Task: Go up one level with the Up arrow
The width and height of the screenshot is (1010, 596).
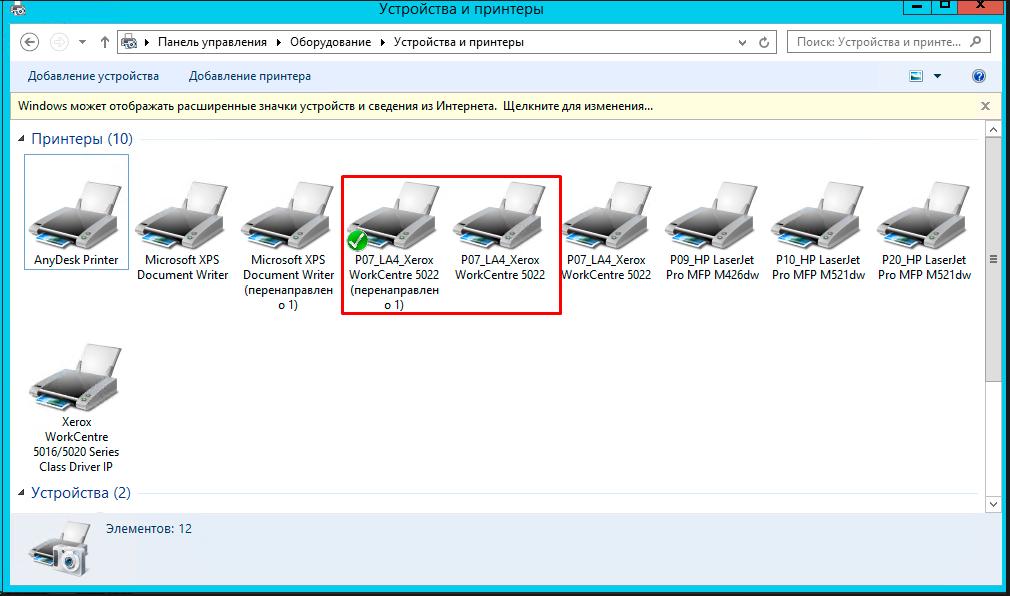Action: coord(104,42)
